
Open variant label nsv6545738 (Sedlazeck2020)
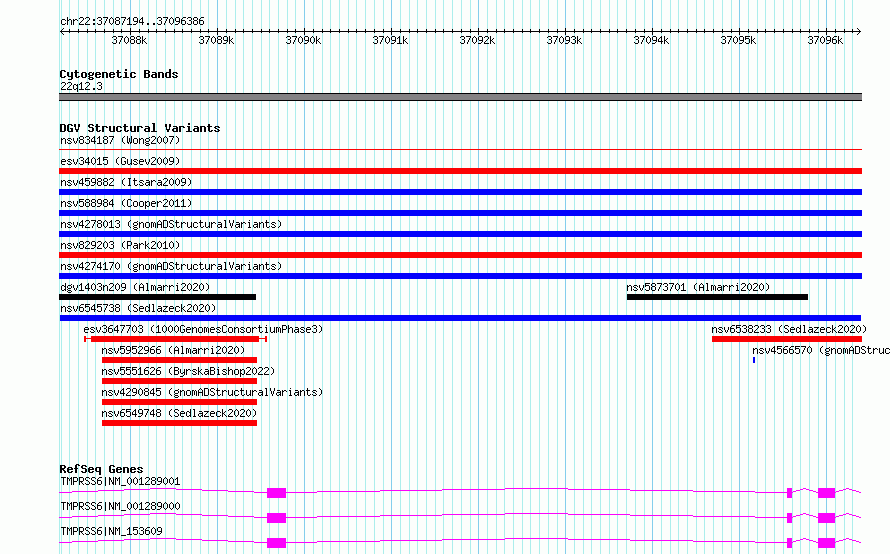pyautogui.click(x=138, y=308)
